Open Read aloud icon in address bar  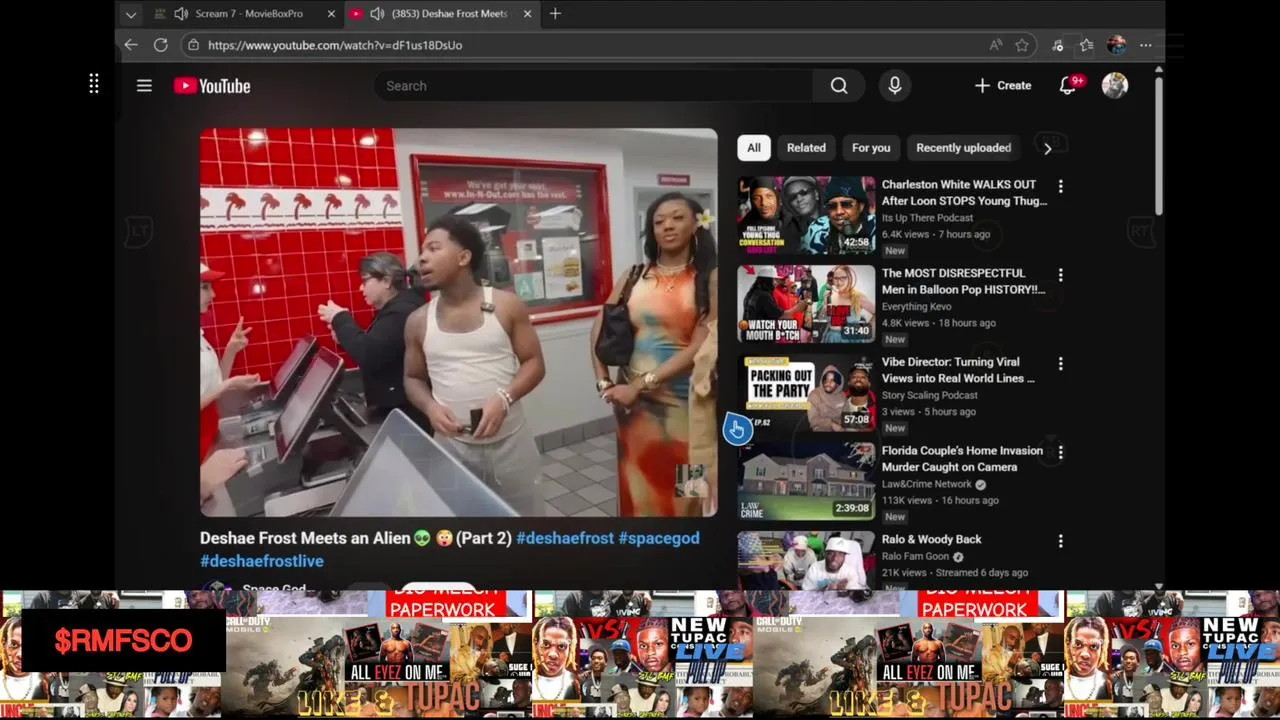coord(996,45)
